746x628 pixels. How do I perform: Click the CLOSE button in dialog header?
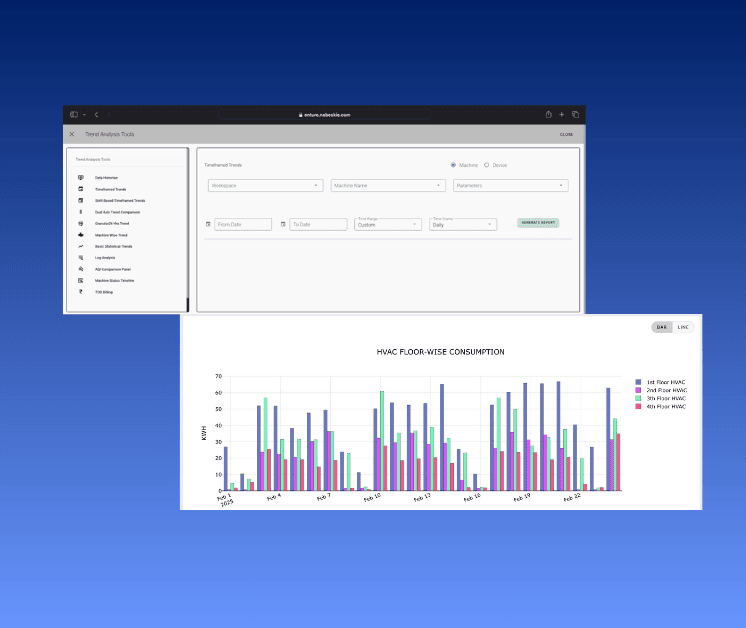[x=566, y=135]
